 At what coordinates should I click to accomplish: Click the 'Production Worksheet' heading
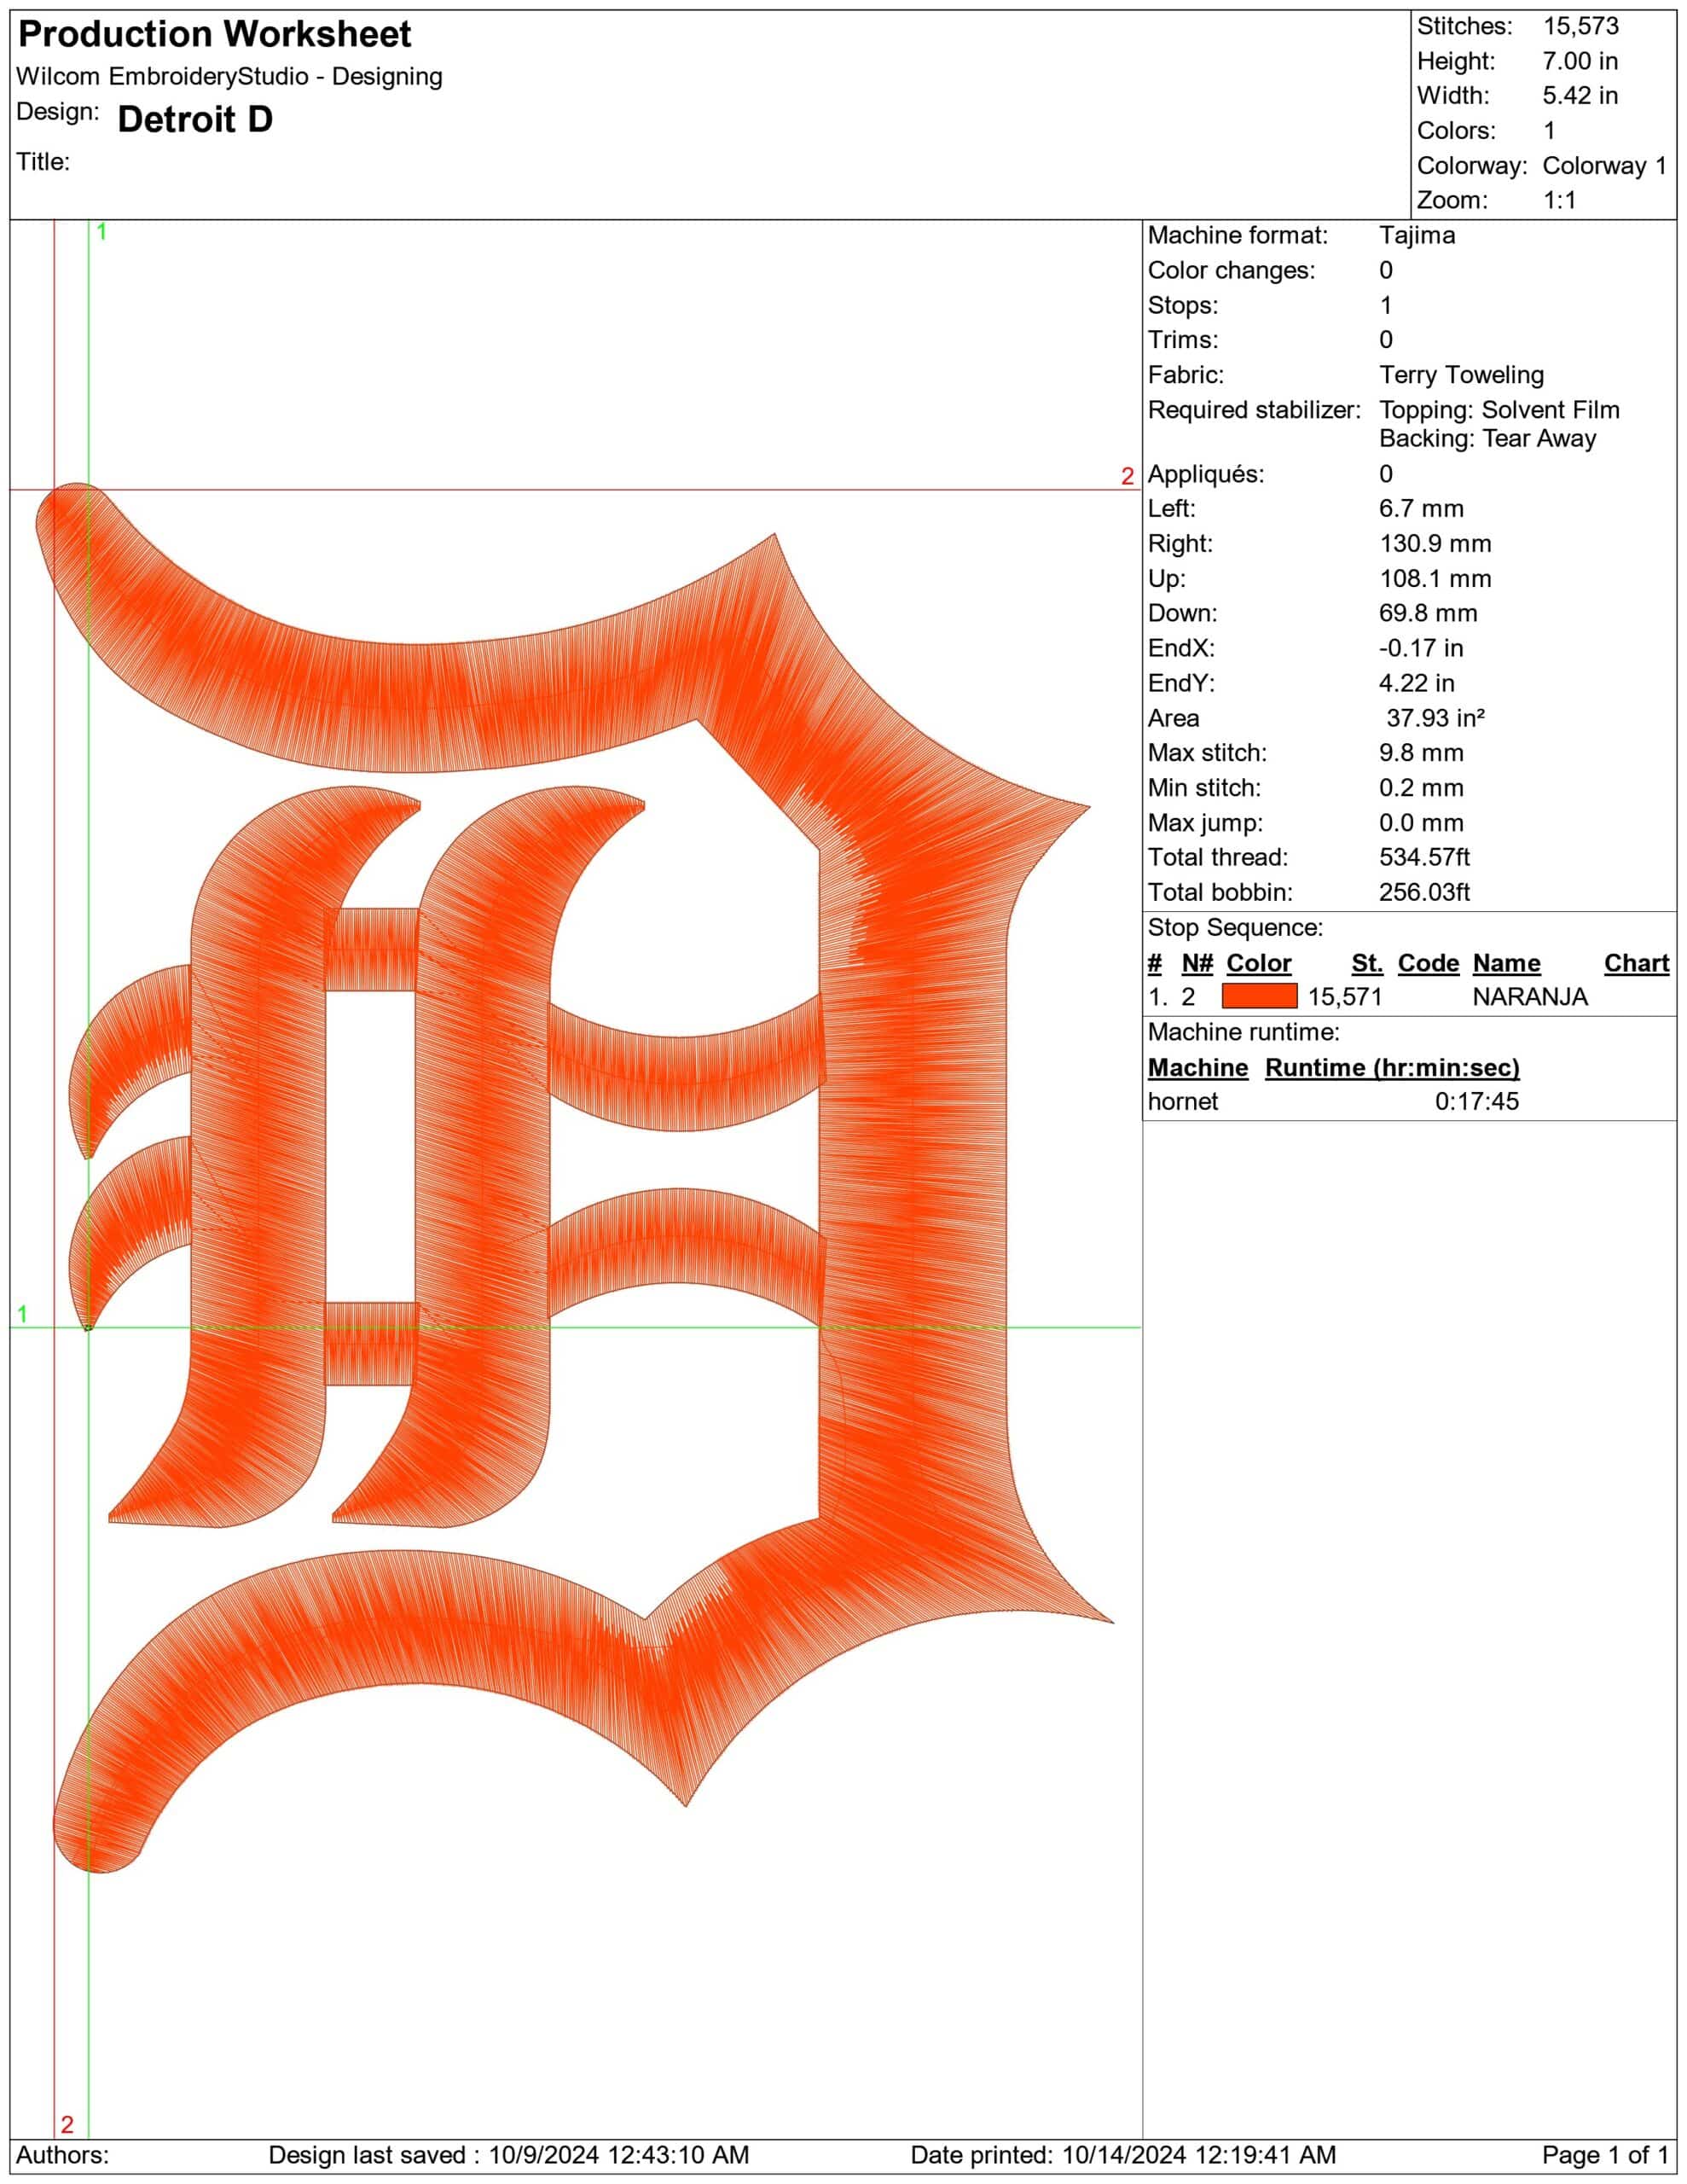pos(214,35)
